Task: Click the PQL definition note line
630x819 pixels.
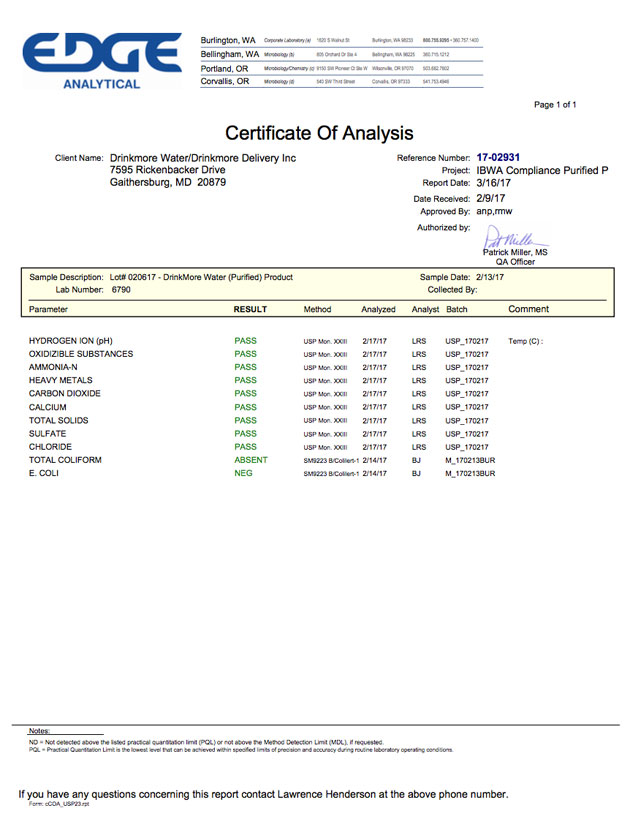Action: click(241, 750)
